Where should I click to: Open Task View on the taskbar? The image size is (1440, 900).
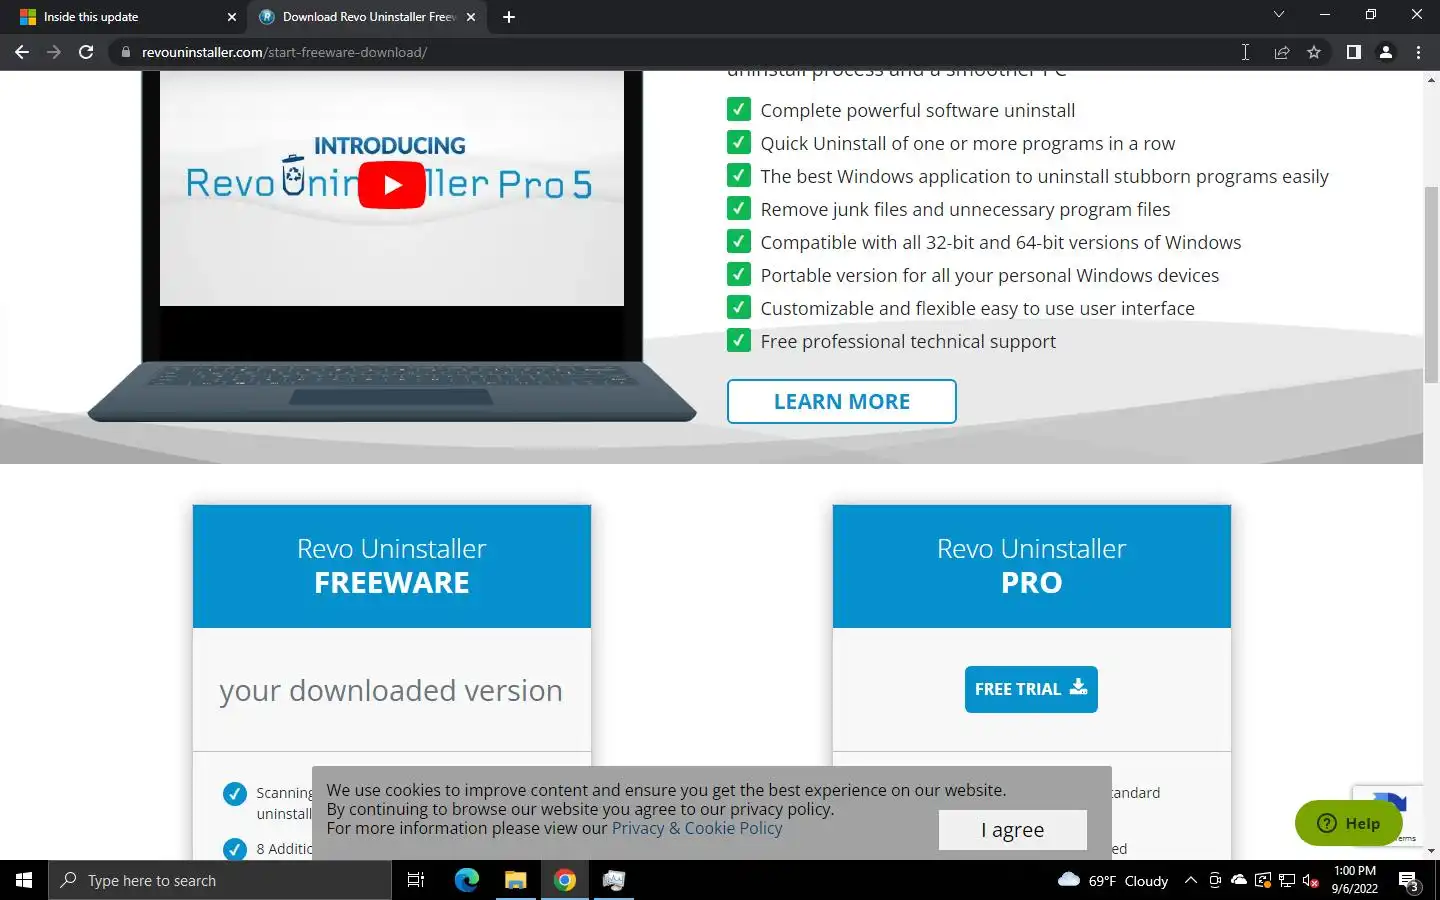416,880
